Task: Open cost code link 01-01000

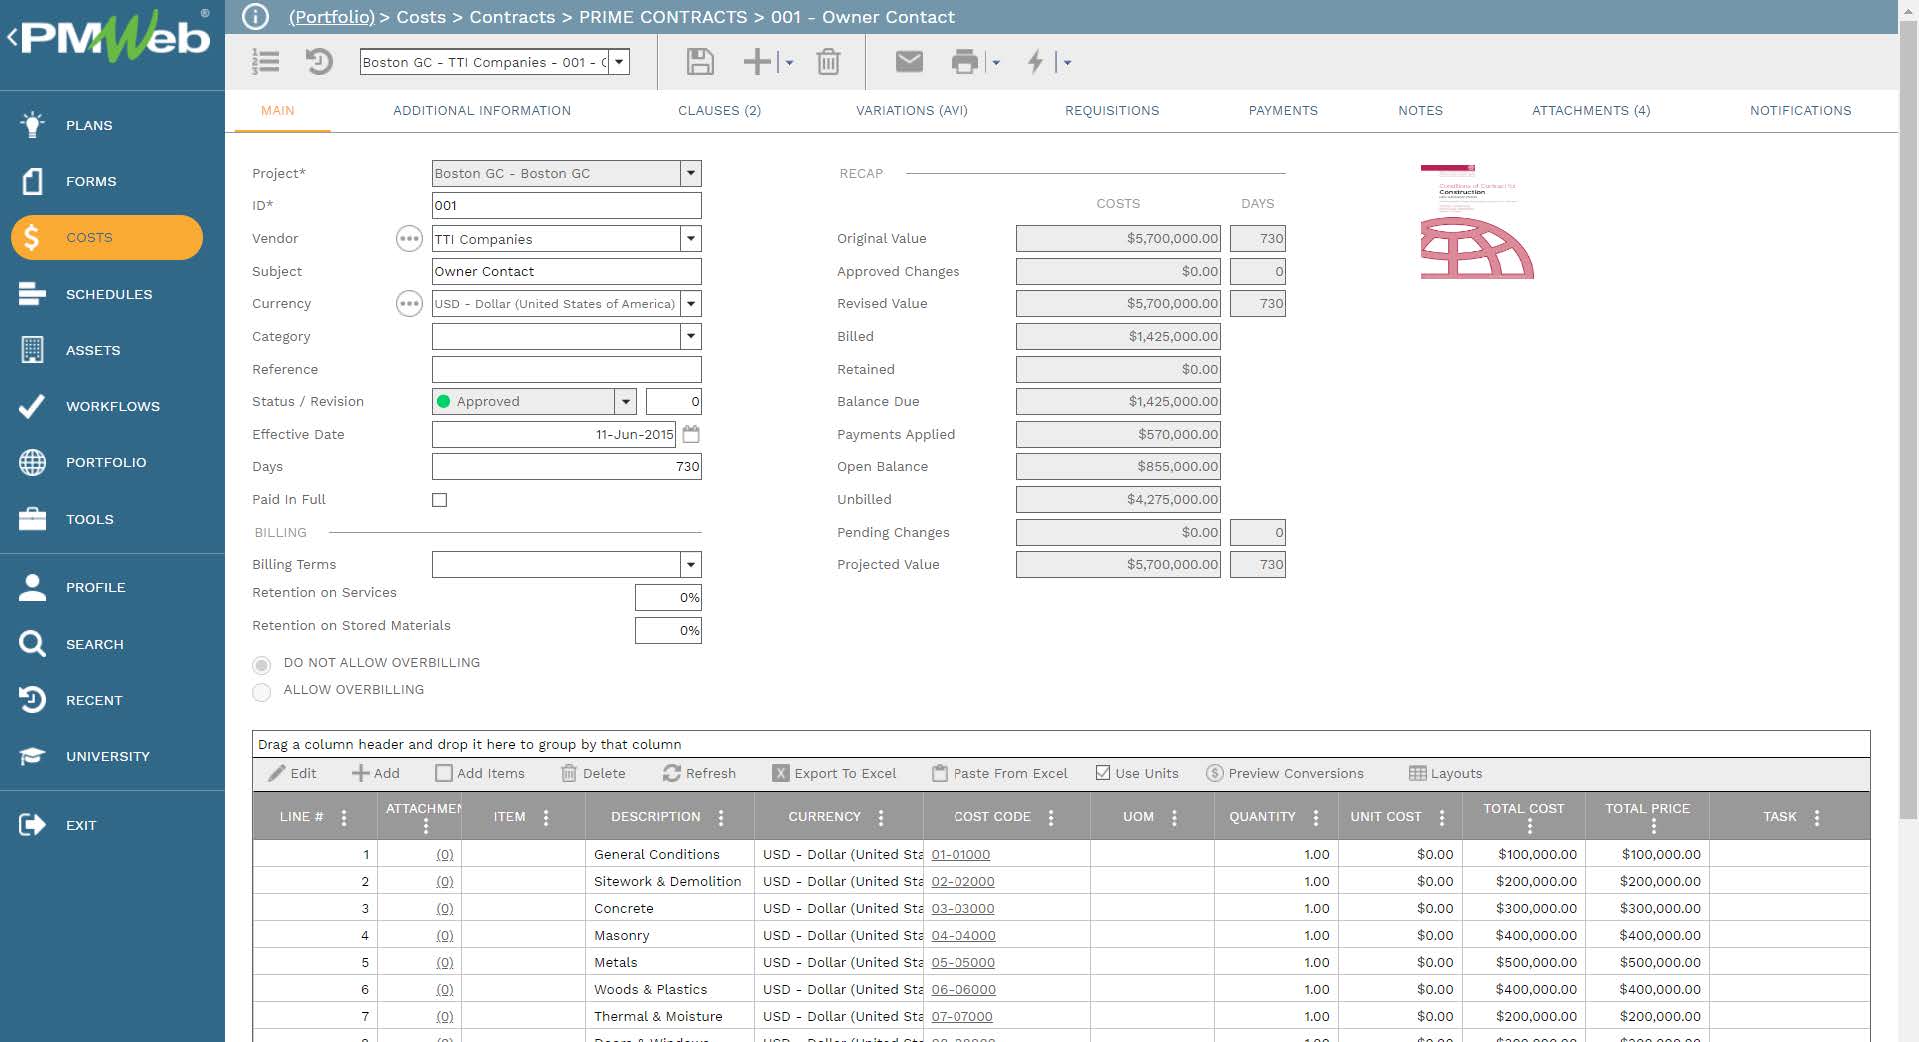Action: tap(960, 855)
